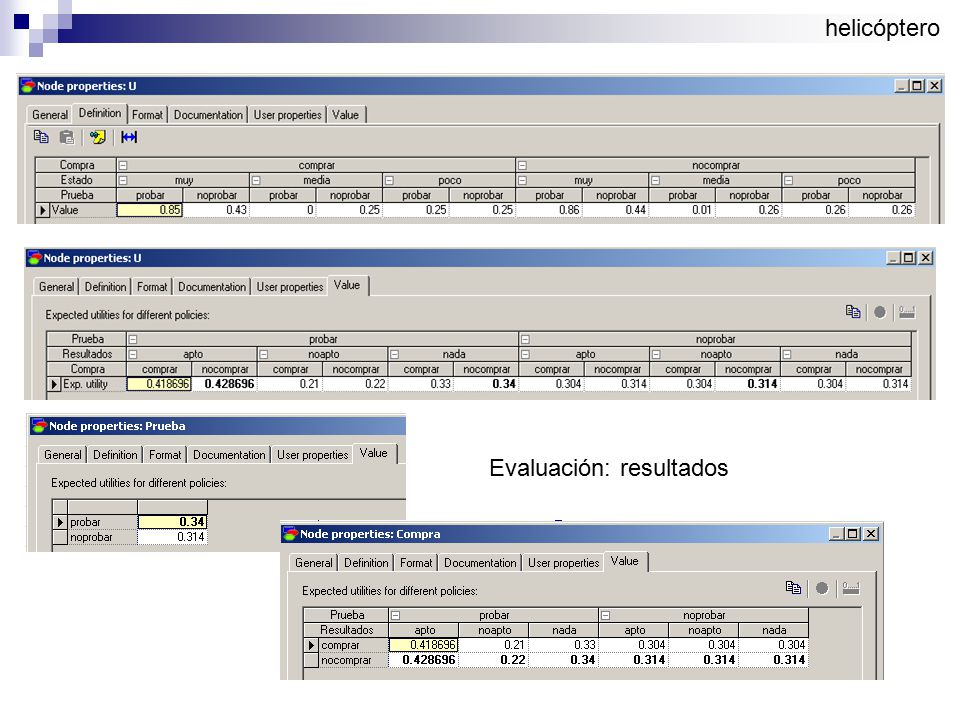Viewport: 960px width, 720px height.
Task: Click 0.33 cell in Compra window
Action: click(564, 645)
